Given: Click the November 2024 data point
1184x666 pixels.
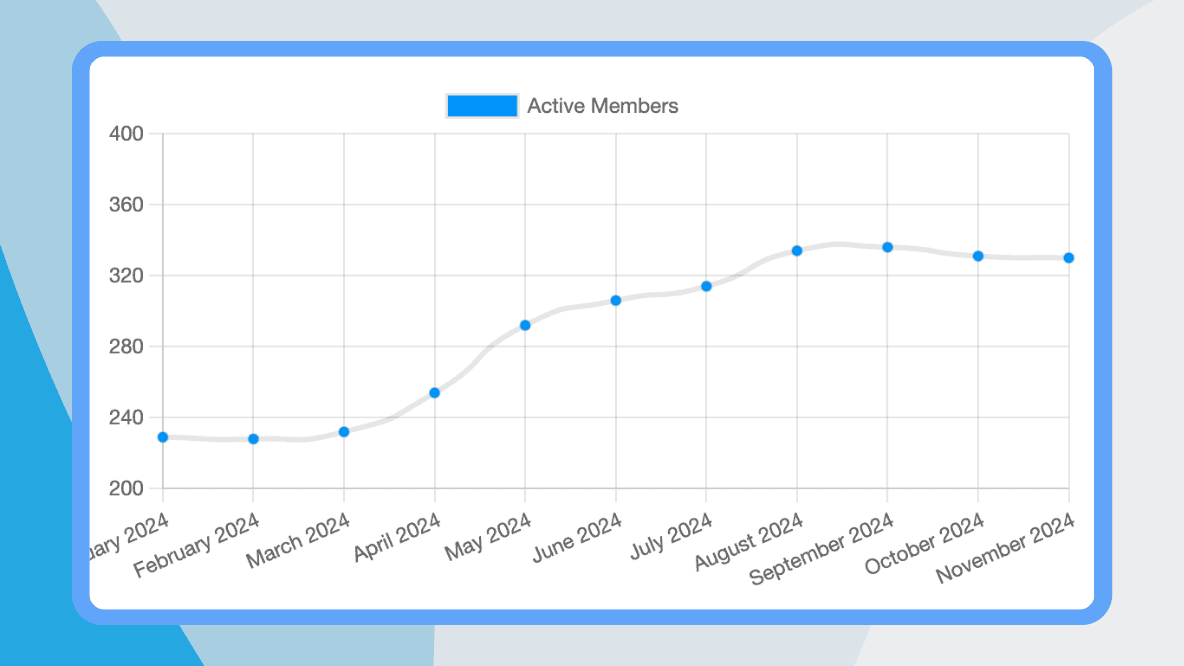Looking at the screenshot, I should pyautogui.click(x=1068, y=257).
